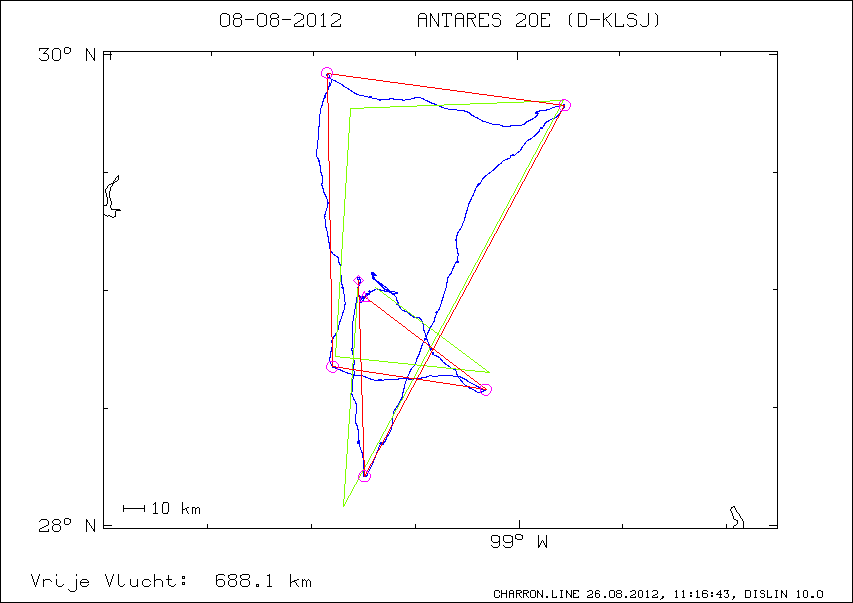Click the CHARRON.LINE footer timestamp text
This screenshot has width=853, height=603.
(x=658, y=594)
